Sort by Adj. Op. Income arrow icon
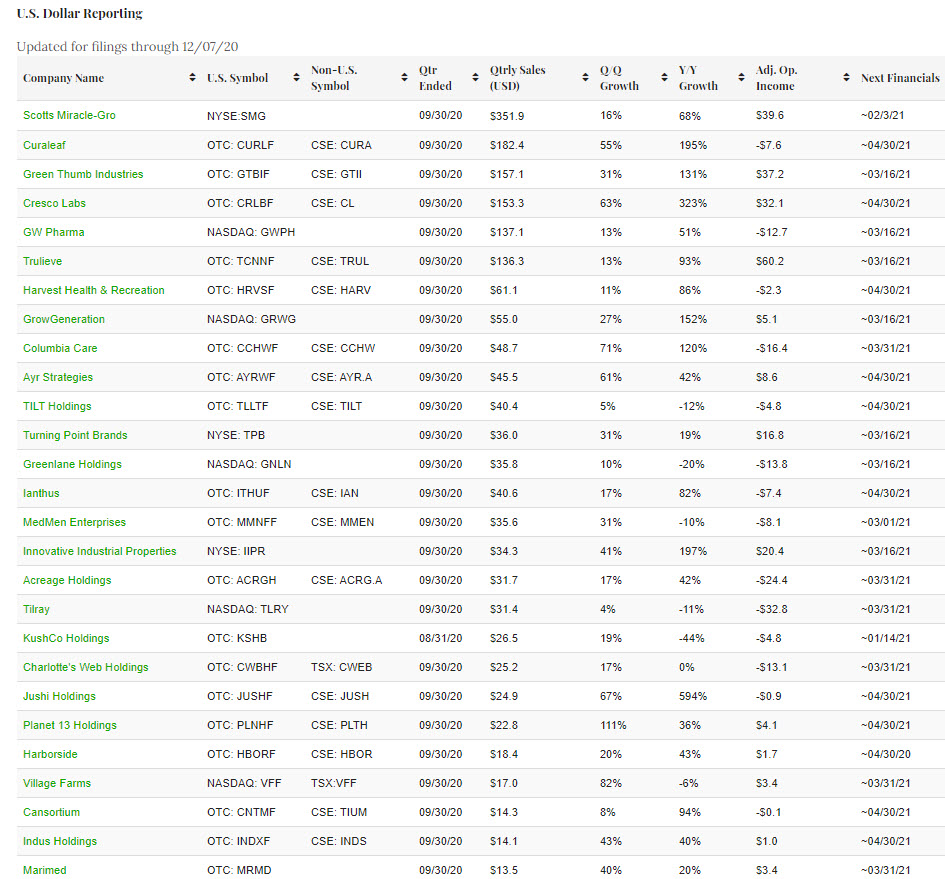The height and width of the screenshot is (879, 945). (x=845, y=78)
